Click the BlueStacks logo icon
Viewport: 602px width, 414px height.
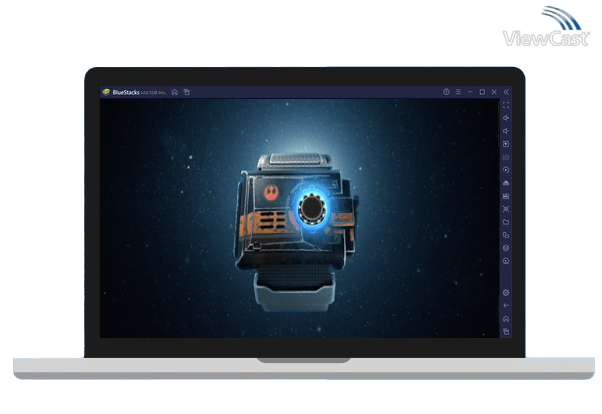106,92
